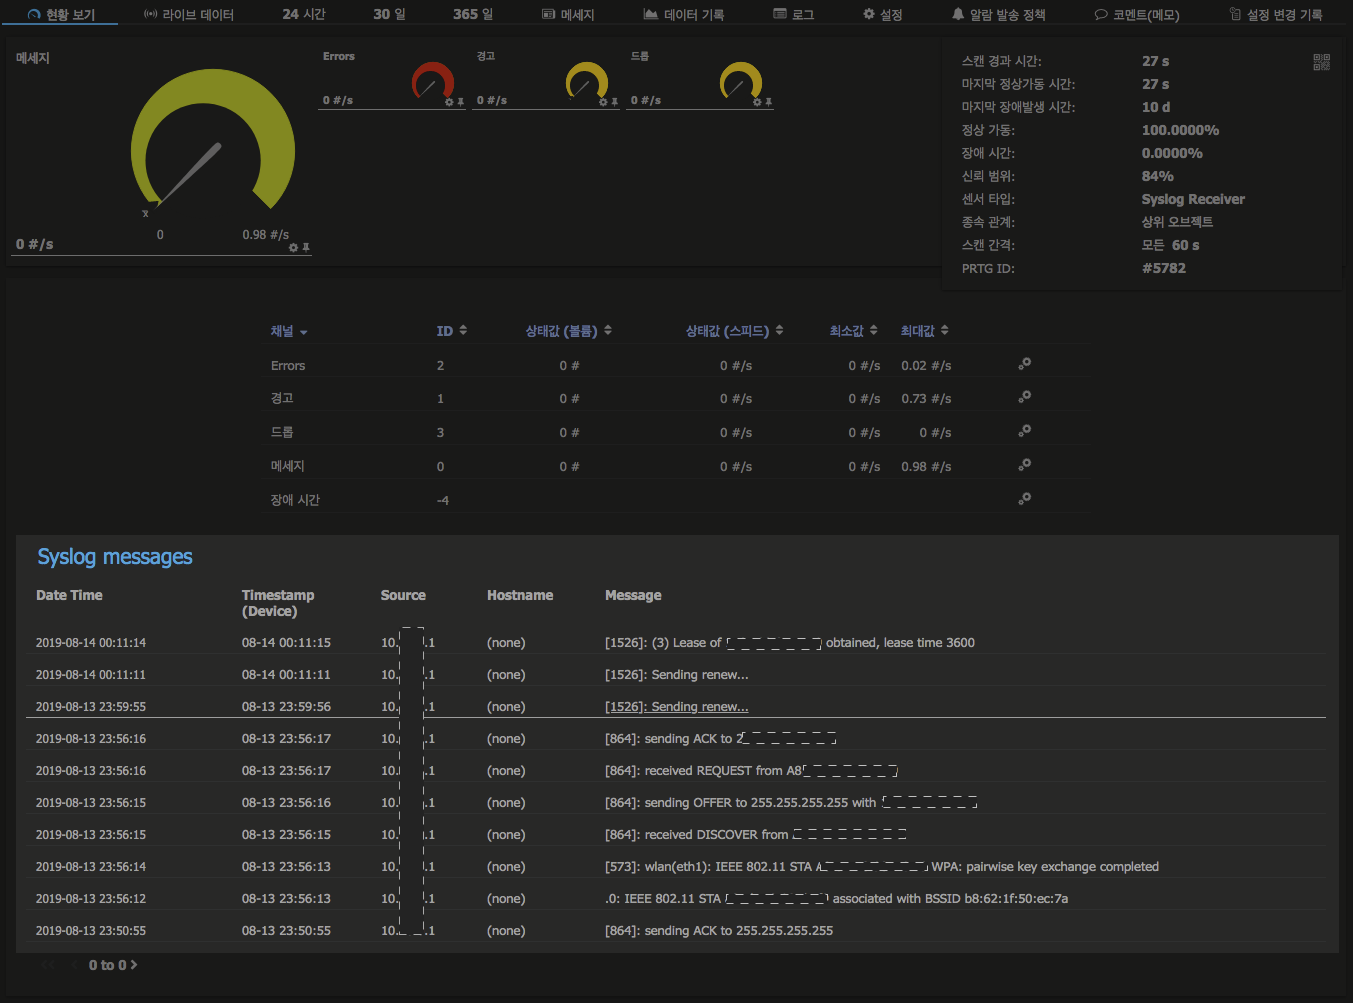The height and width of the screenshot is (1003, 1353).
Task: Open the 로그 tab
Action: 794,14
